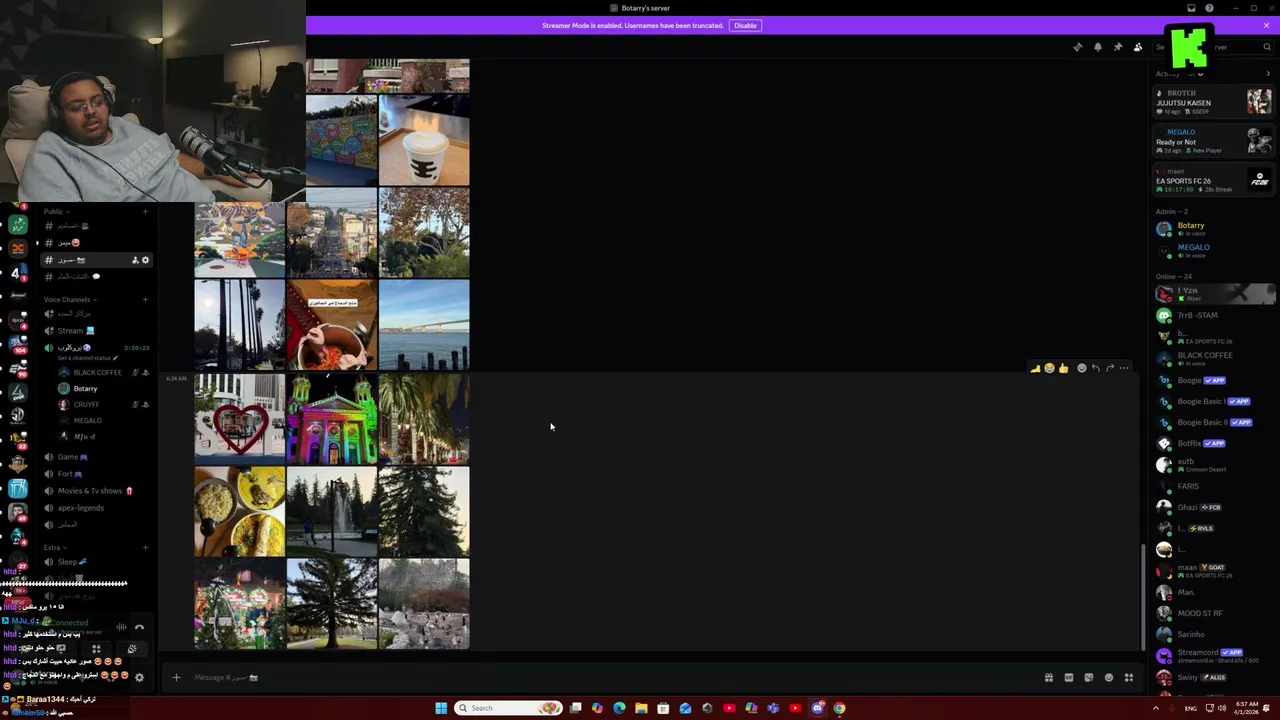Image resolution: width=1280 pixels, height=720 pixels.
Task: Open the bay bridge water photo
Action: point(424,325)
